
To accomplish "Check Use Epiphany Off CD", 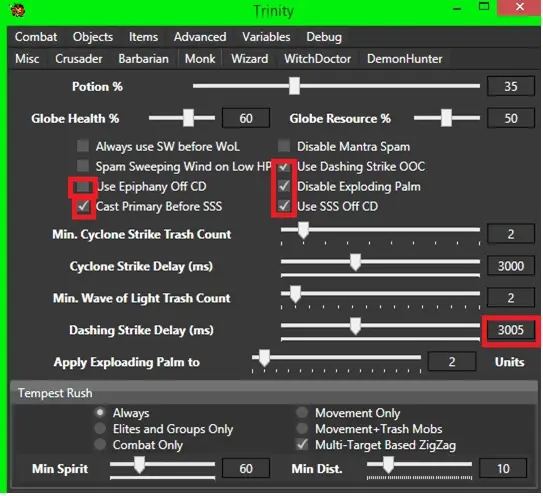I will [x=83, y=187].
